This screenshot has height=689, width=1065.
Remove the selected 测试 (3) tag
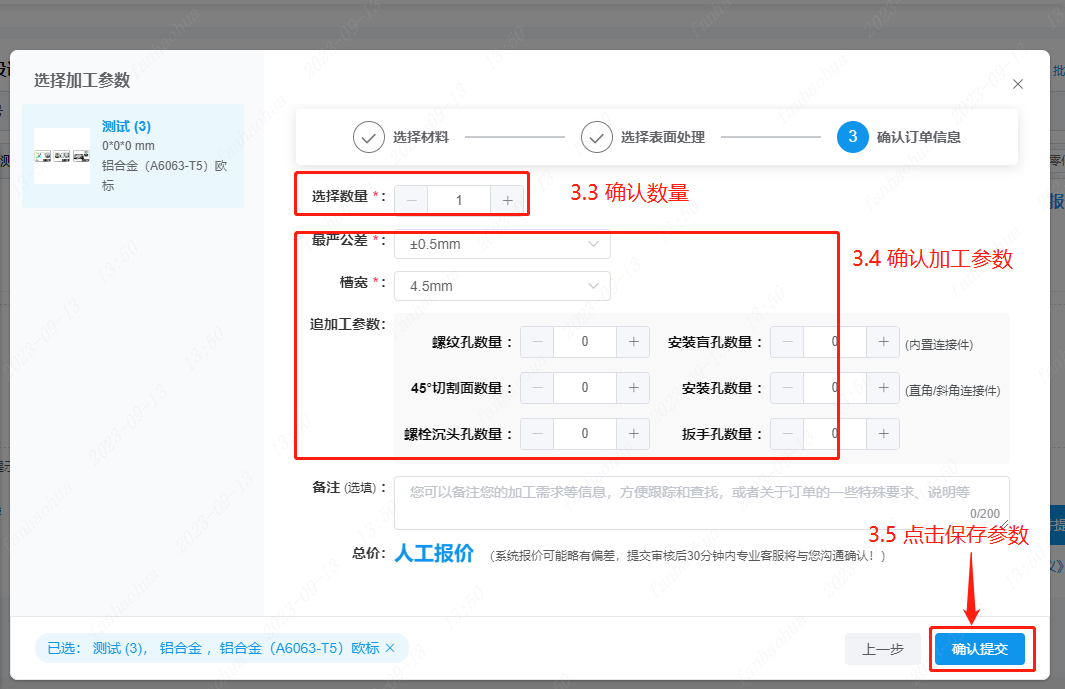pos(390,648)
